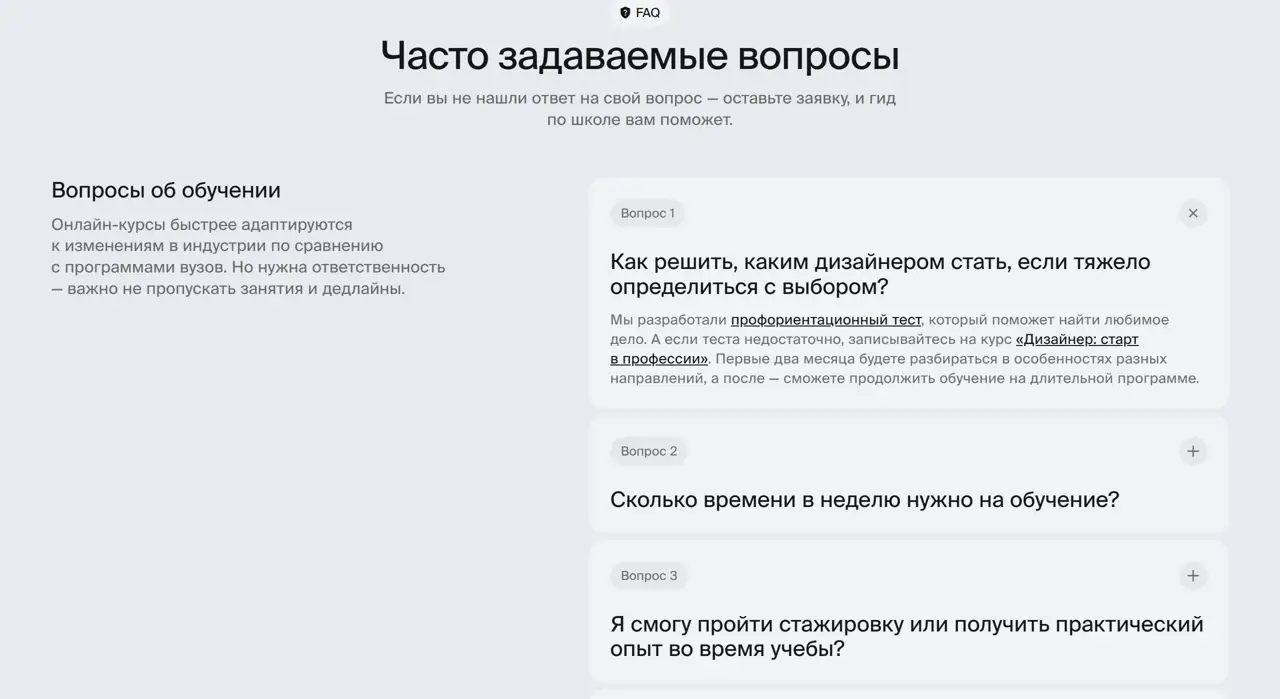The height and width of the screenshot is (699, 1280).
Task: Select the Вопрос 1 label tag
Action: point(647,213)
